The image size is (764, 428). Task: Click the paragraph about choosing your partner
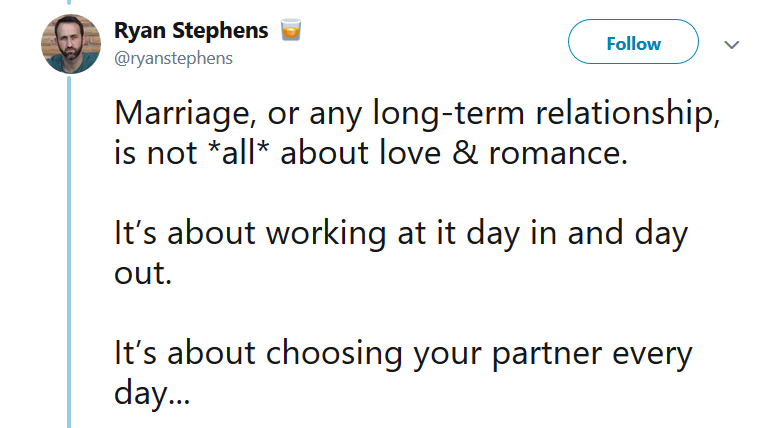[403, 372]
